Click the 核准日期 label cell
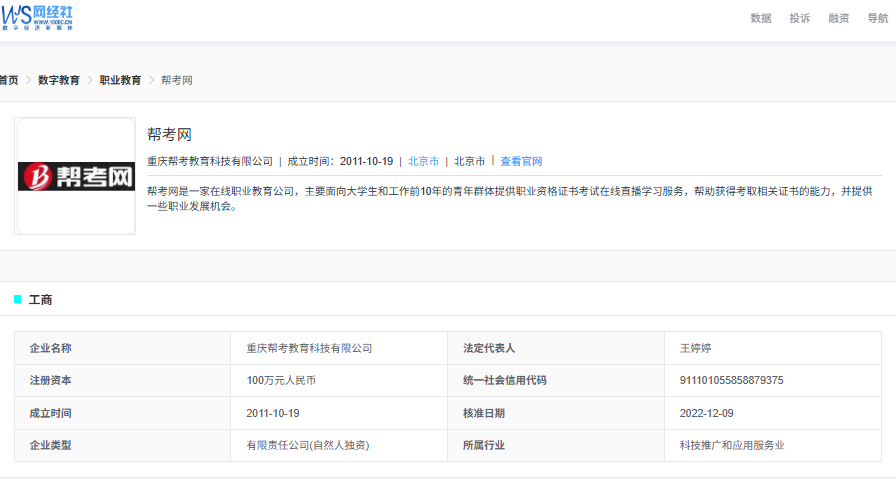Image resolution: width=896 pixels, height=479 pixels. click(556, 413)
